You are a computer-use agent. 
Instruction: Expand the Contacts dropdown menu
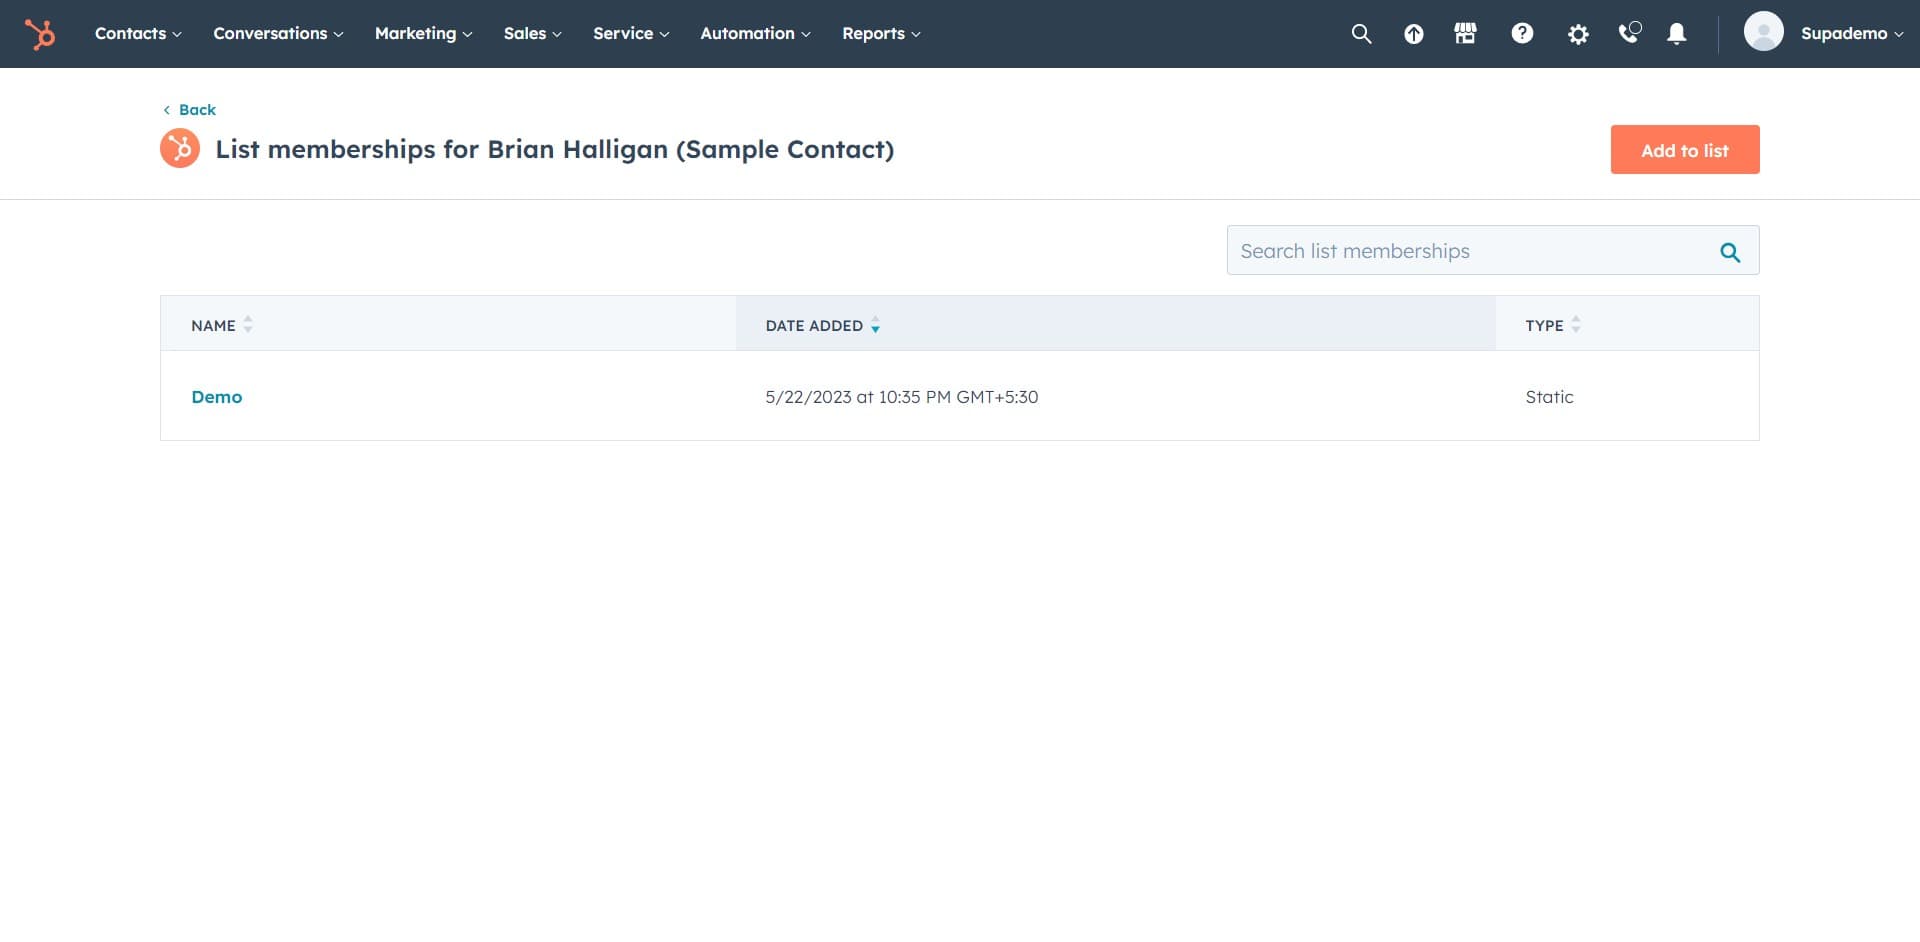pos(138,34)
